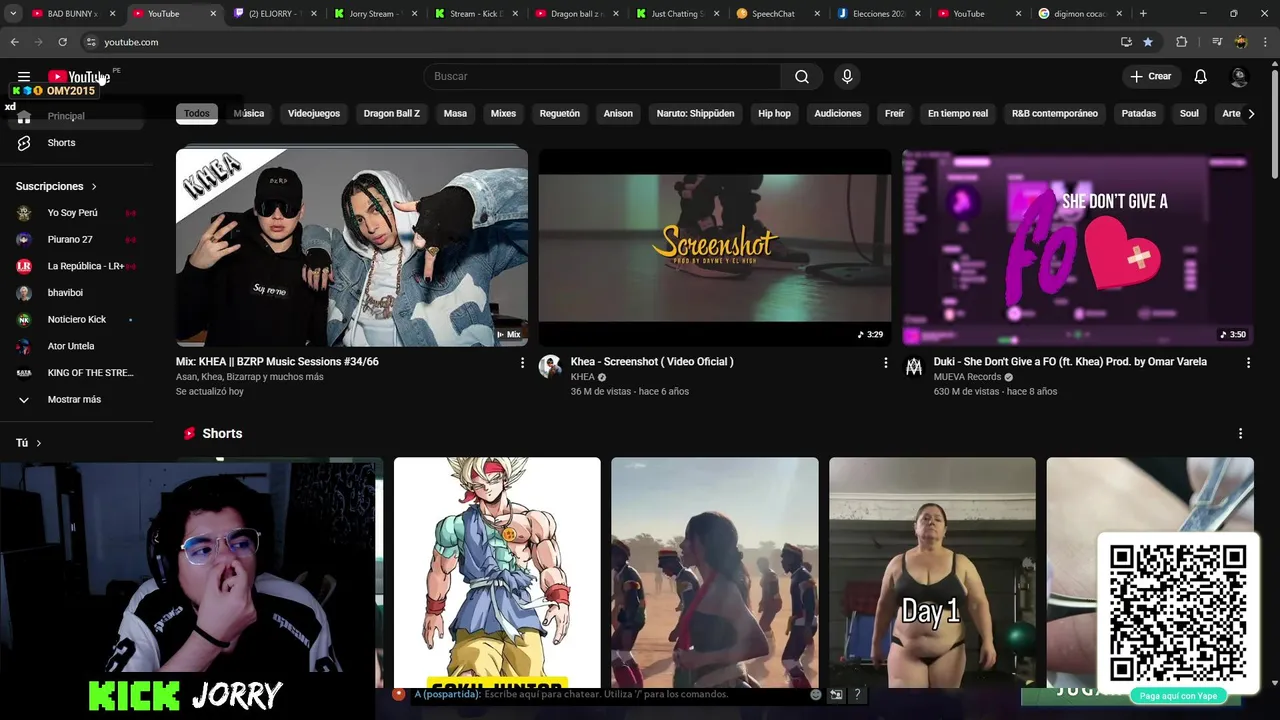Open browser extensions puzzle icon
Image resolution: width=1280 pixels, height=720 pixels.
(1181, 42)
